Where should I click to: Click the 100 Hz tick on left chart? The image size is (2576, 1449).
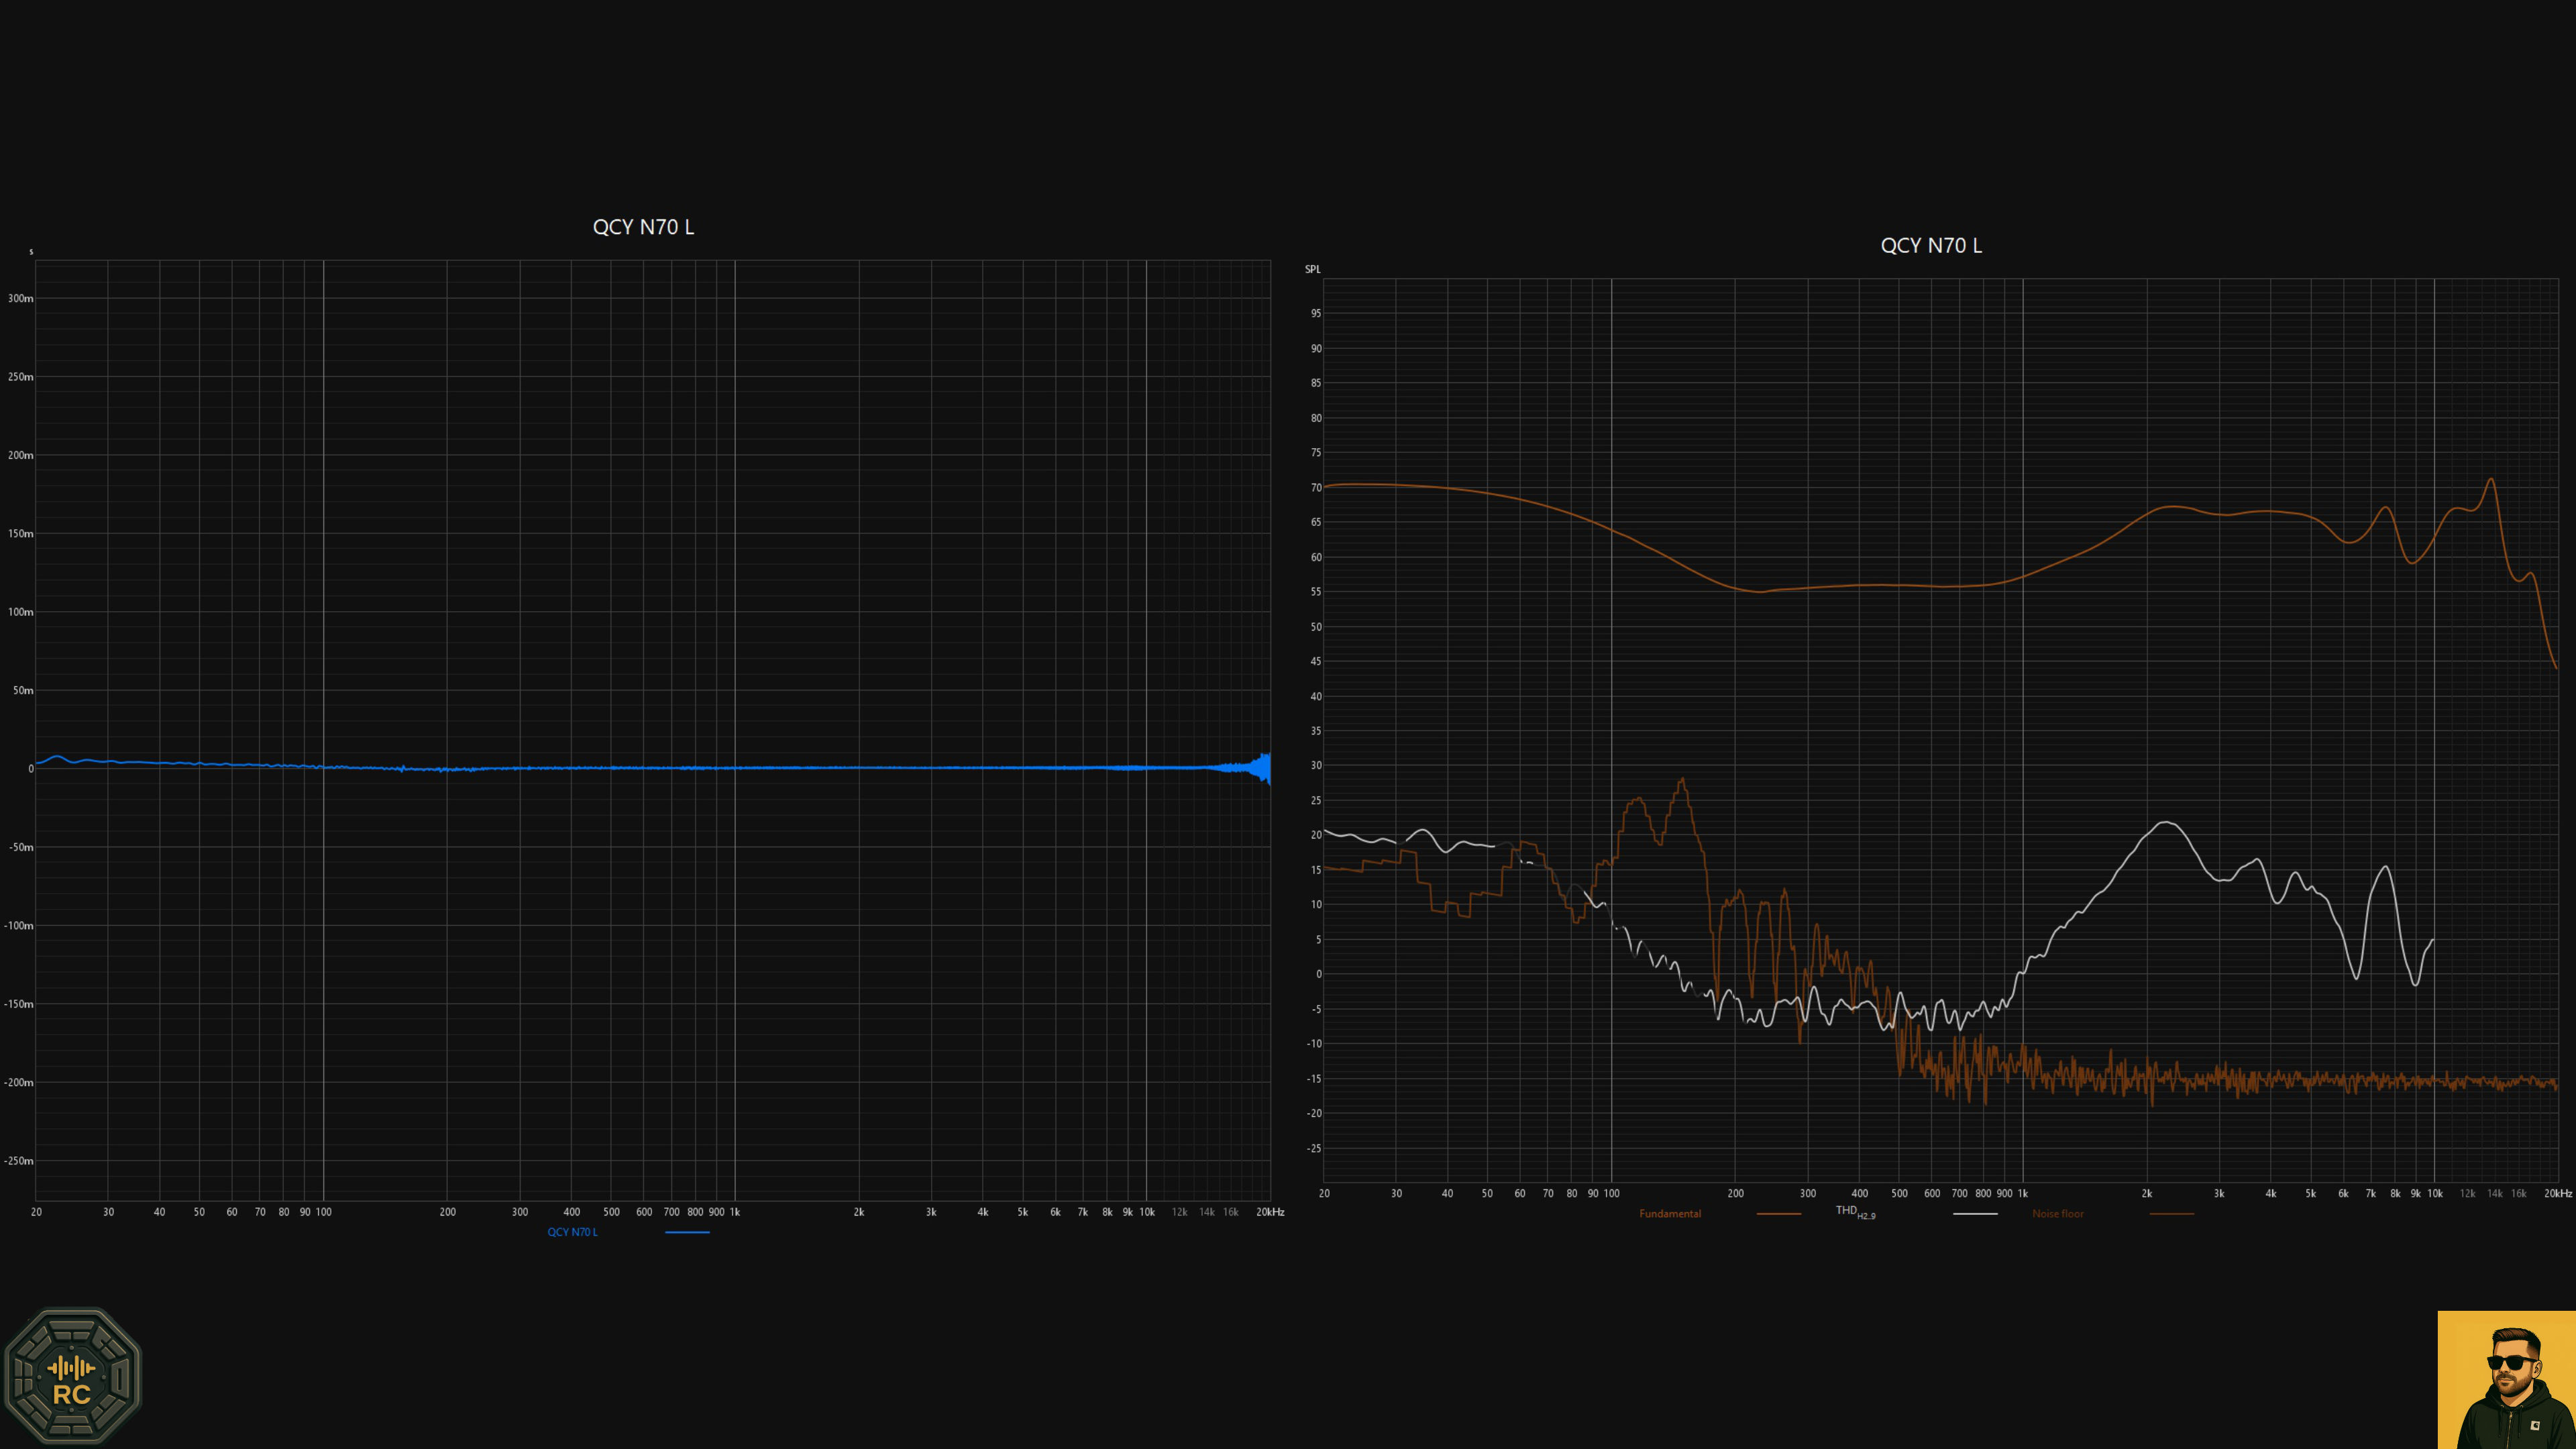[x=323, y=1212]
